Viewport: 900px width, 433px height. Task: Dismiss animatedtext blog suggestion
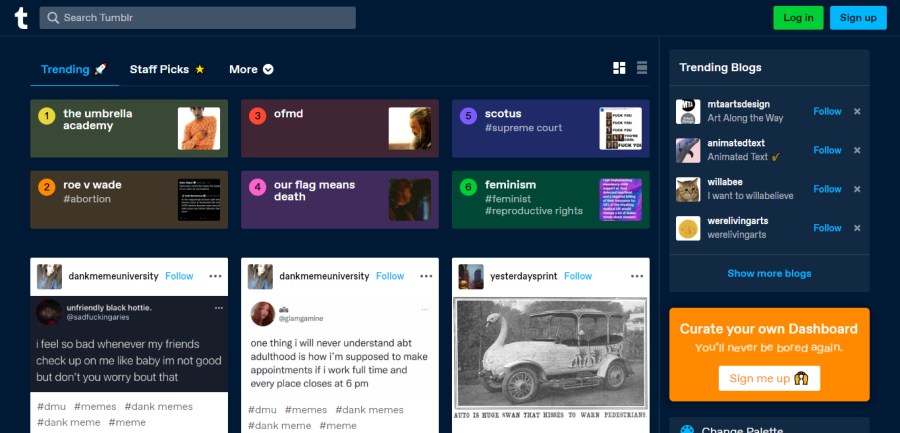pyautogui.click(x=857, y=150)
